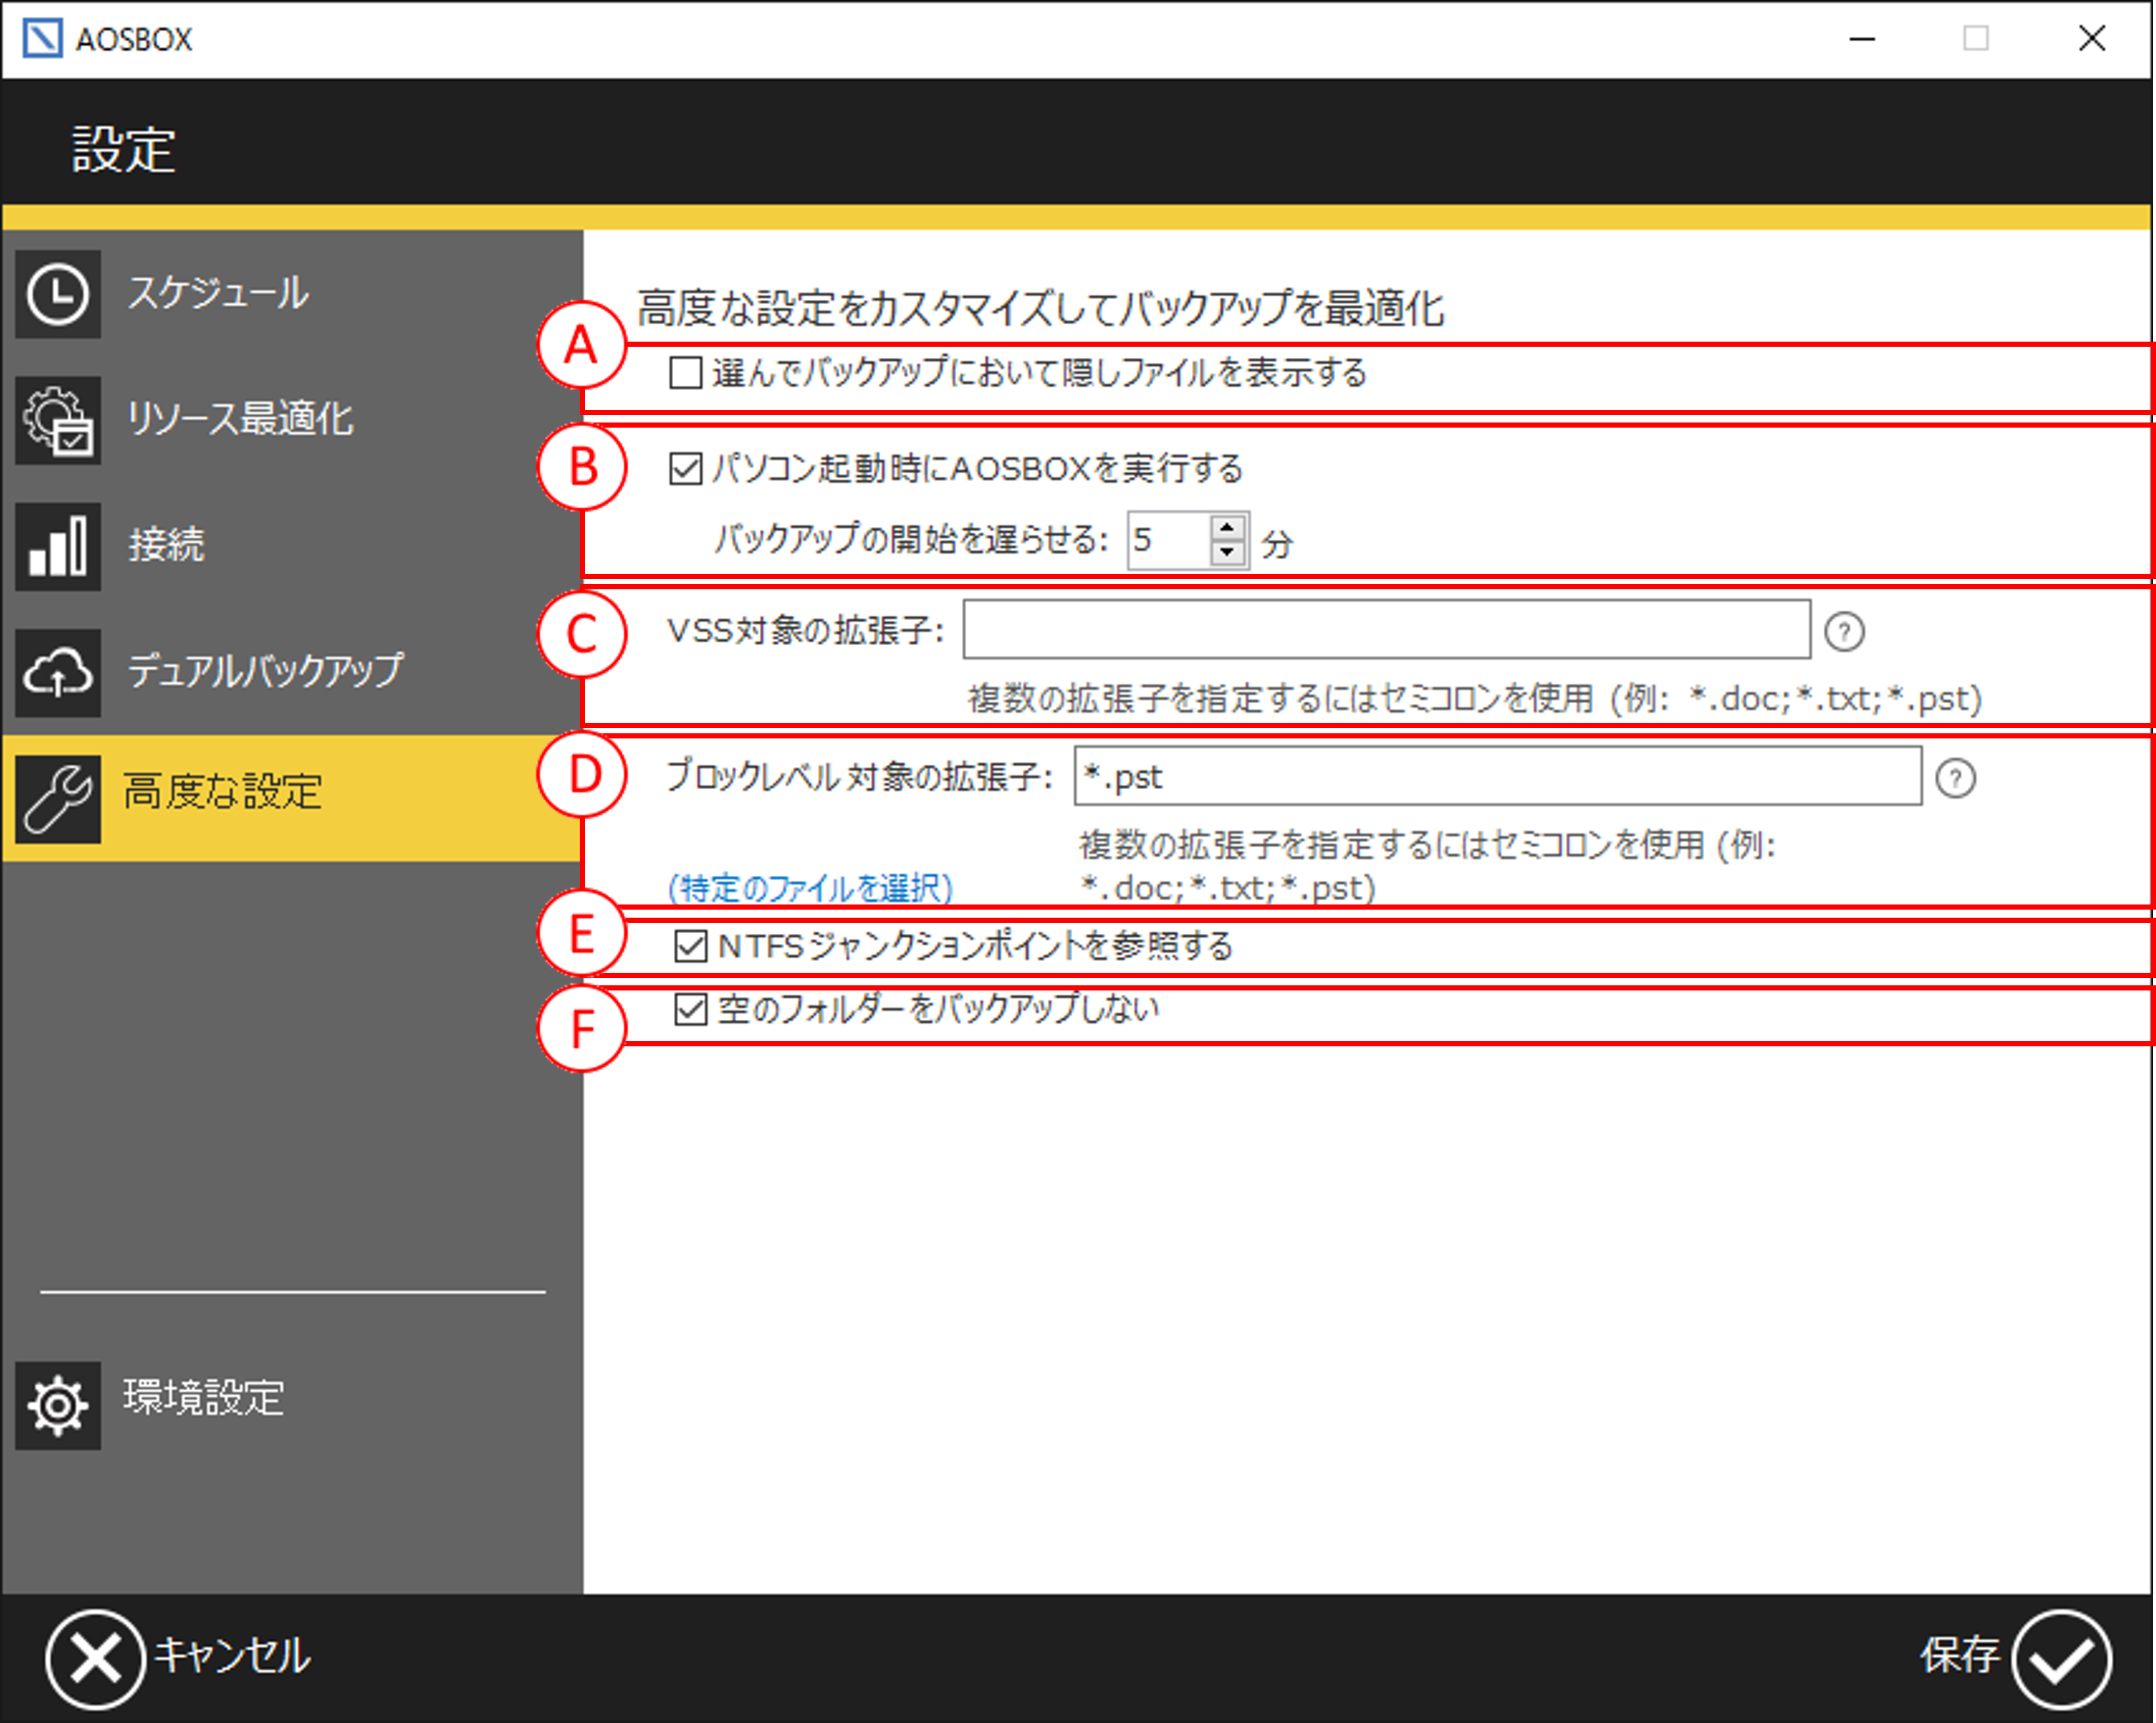Select the 高度な設定 tab label
The image size is (2156, 1723).
tap(223, 792)
